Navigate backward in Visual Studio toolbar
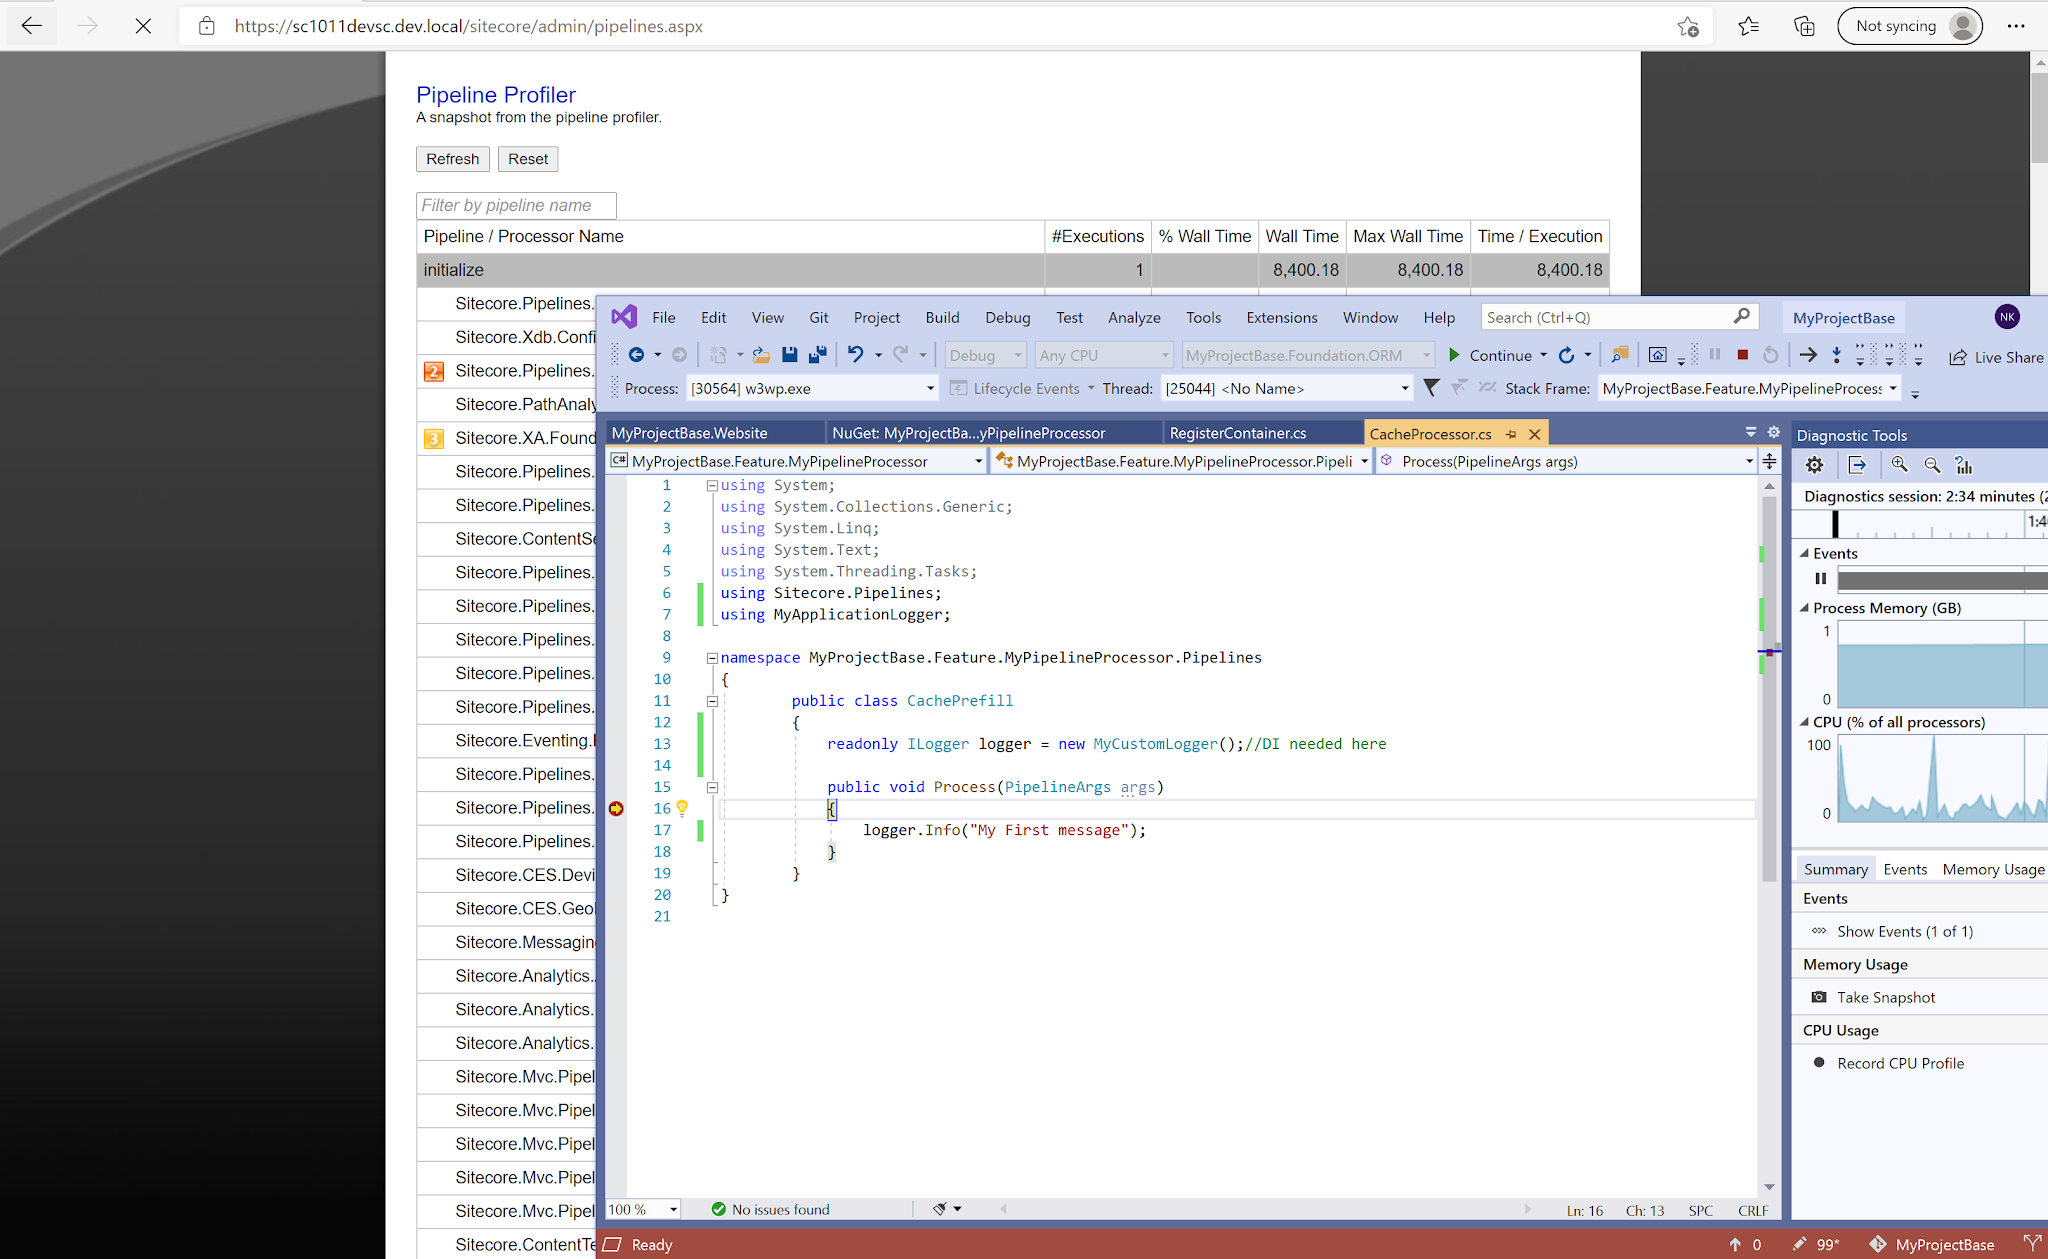Viewport: 2048px width, 1259px height. 636,355
